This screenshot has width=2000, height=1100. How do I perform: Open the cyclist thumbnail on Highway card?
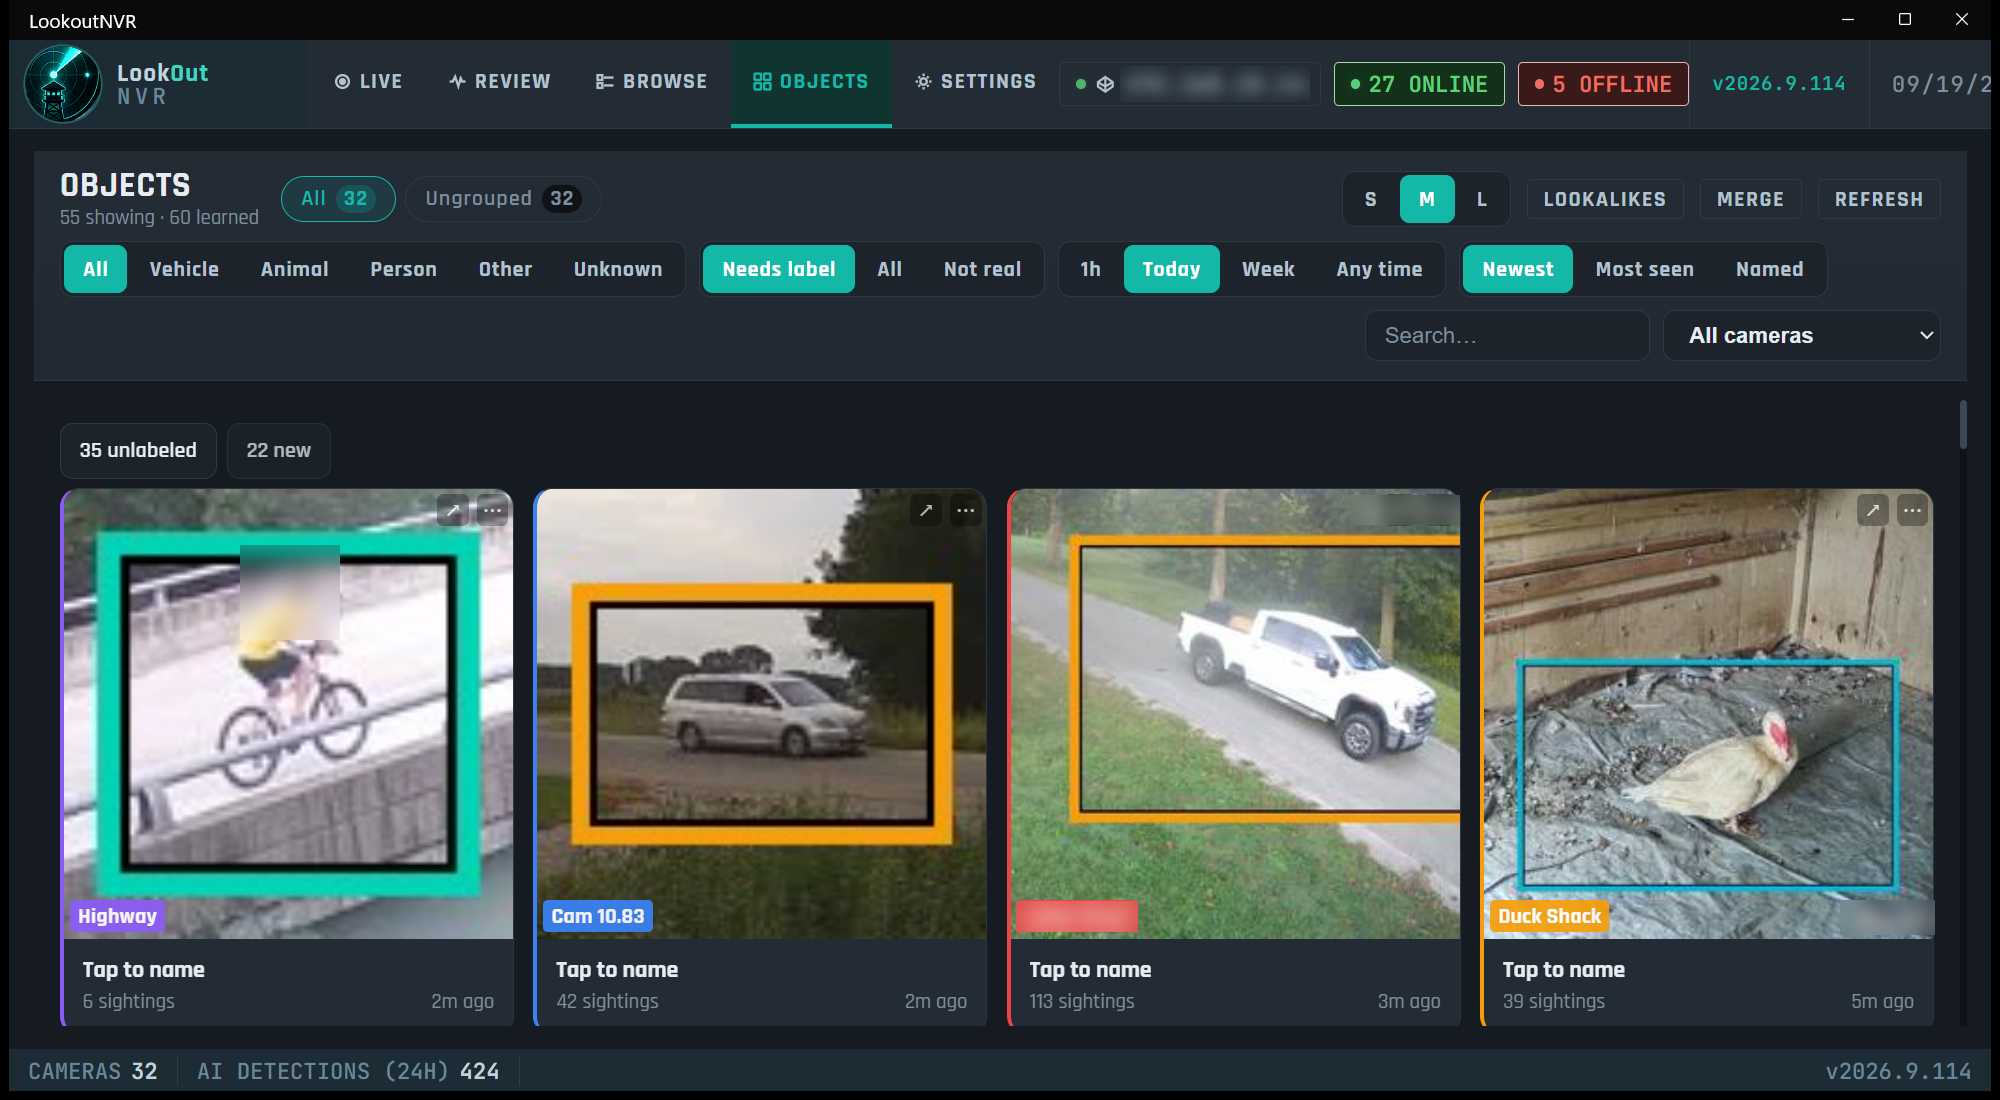coord(289,713)
